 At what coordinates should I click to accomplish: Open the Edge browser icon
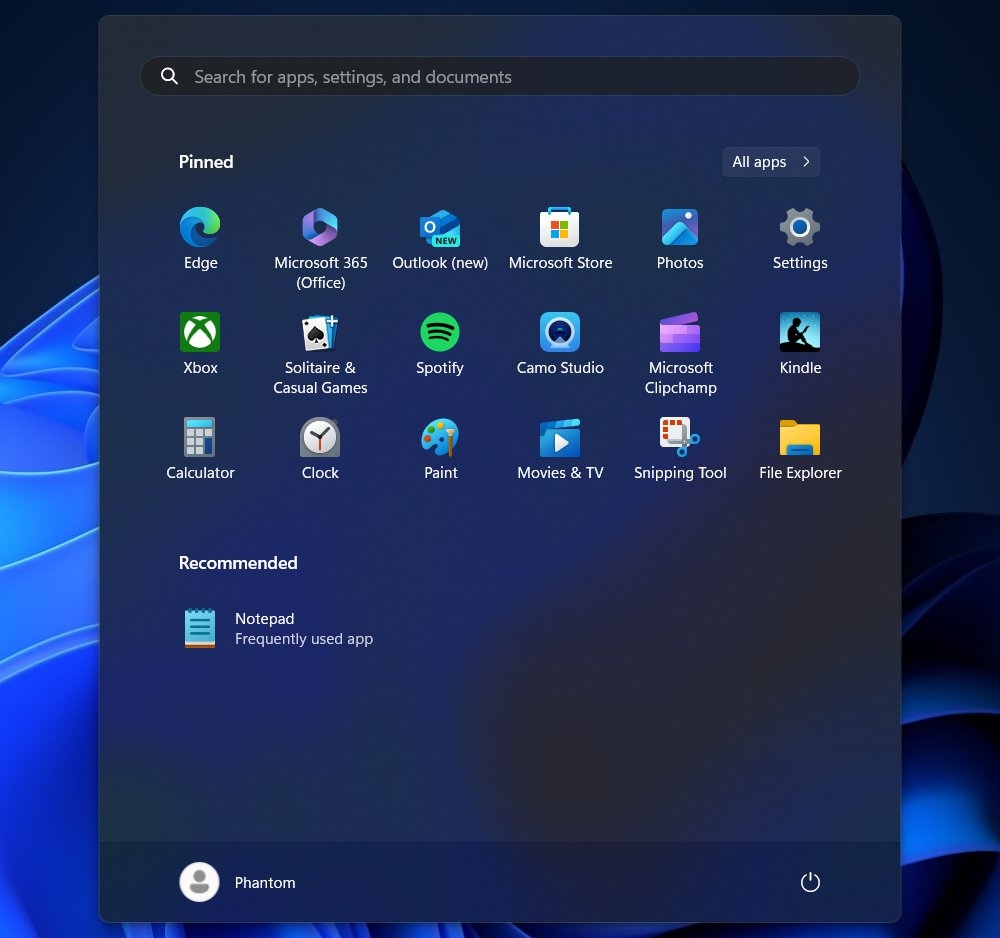200,227
